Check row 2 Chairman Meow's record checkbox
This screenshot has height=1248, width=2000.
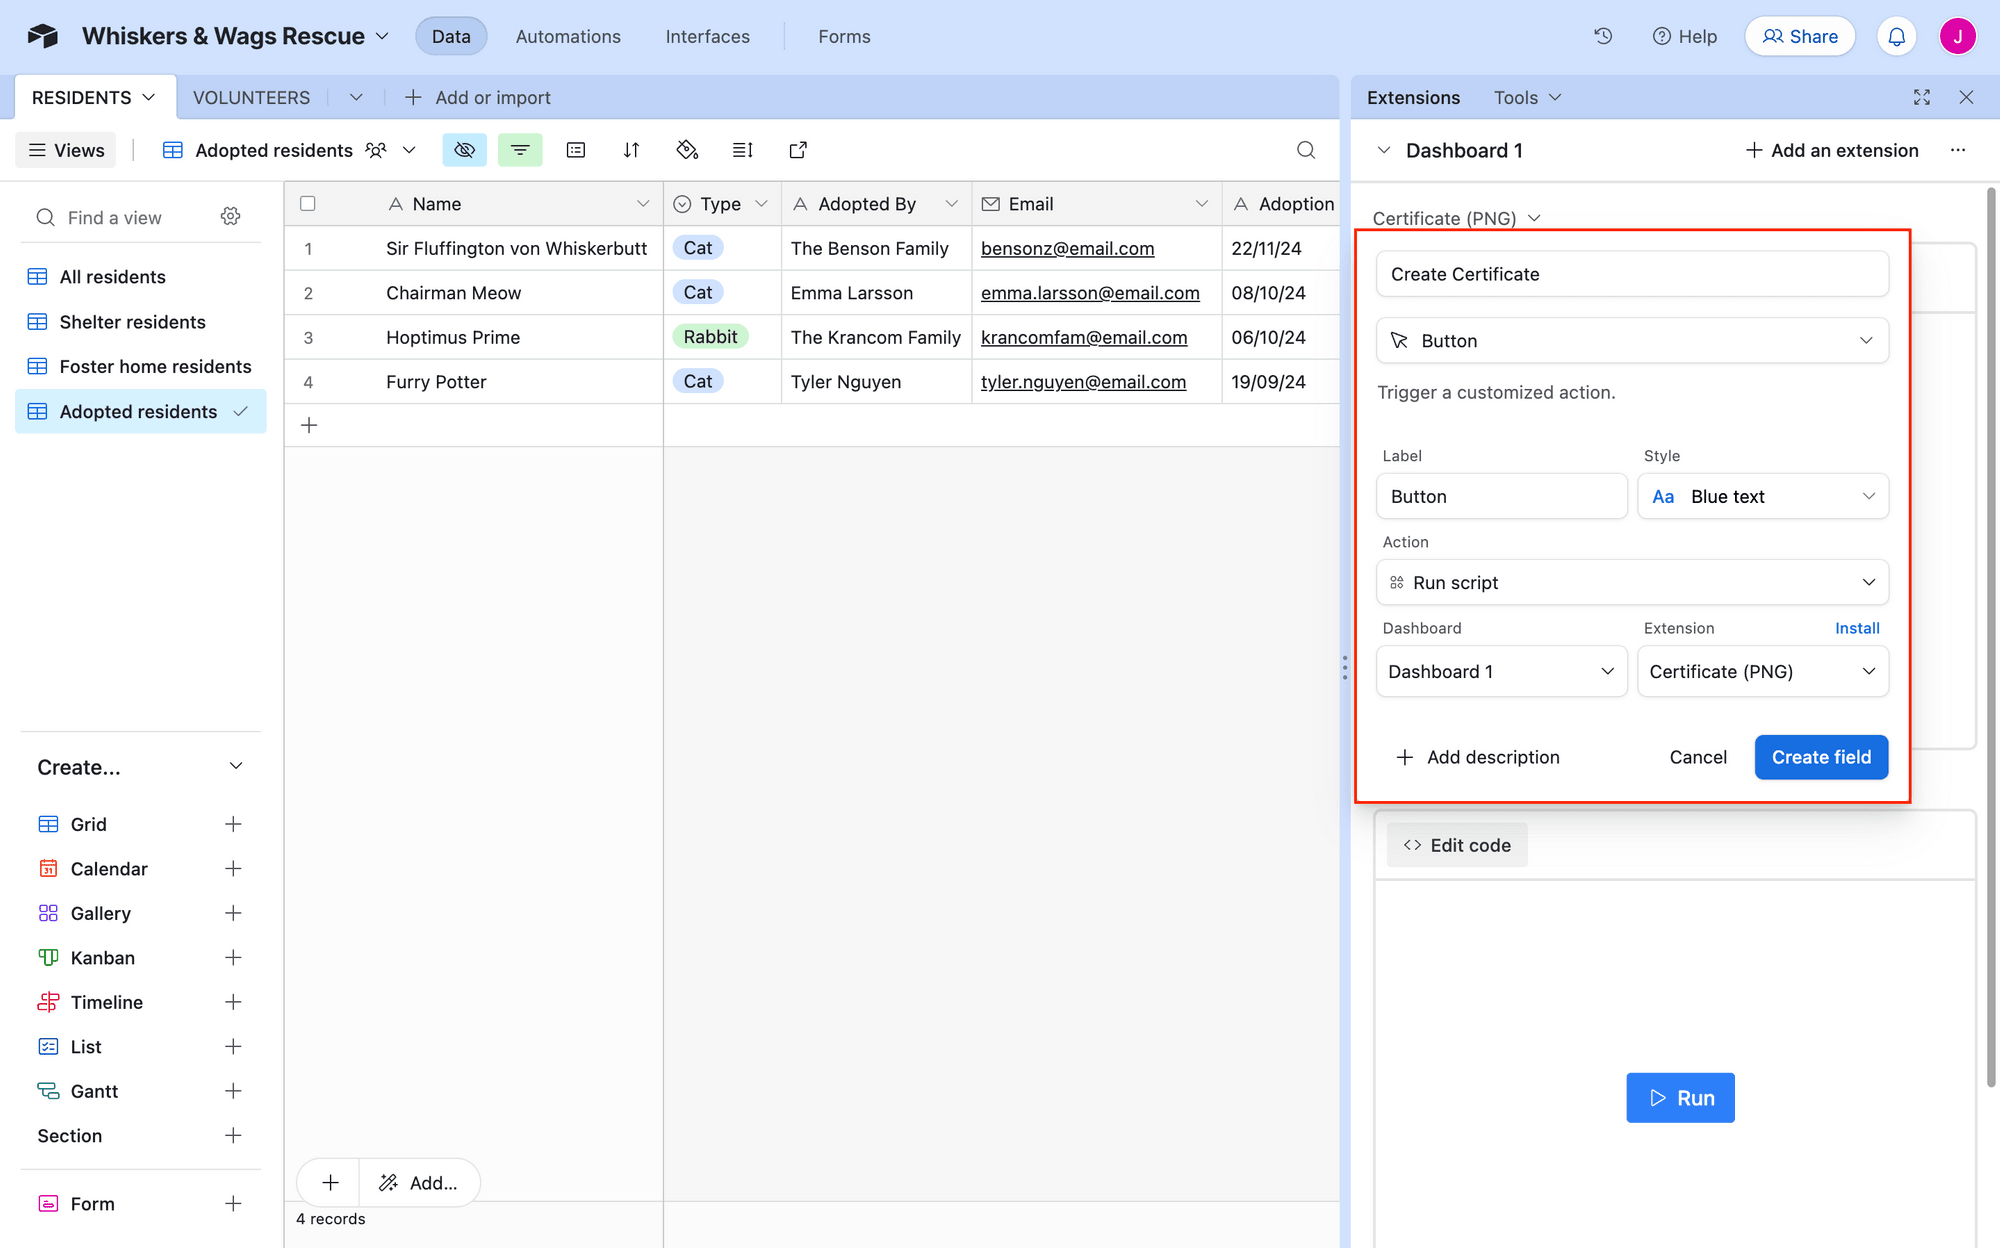(308, 292)
